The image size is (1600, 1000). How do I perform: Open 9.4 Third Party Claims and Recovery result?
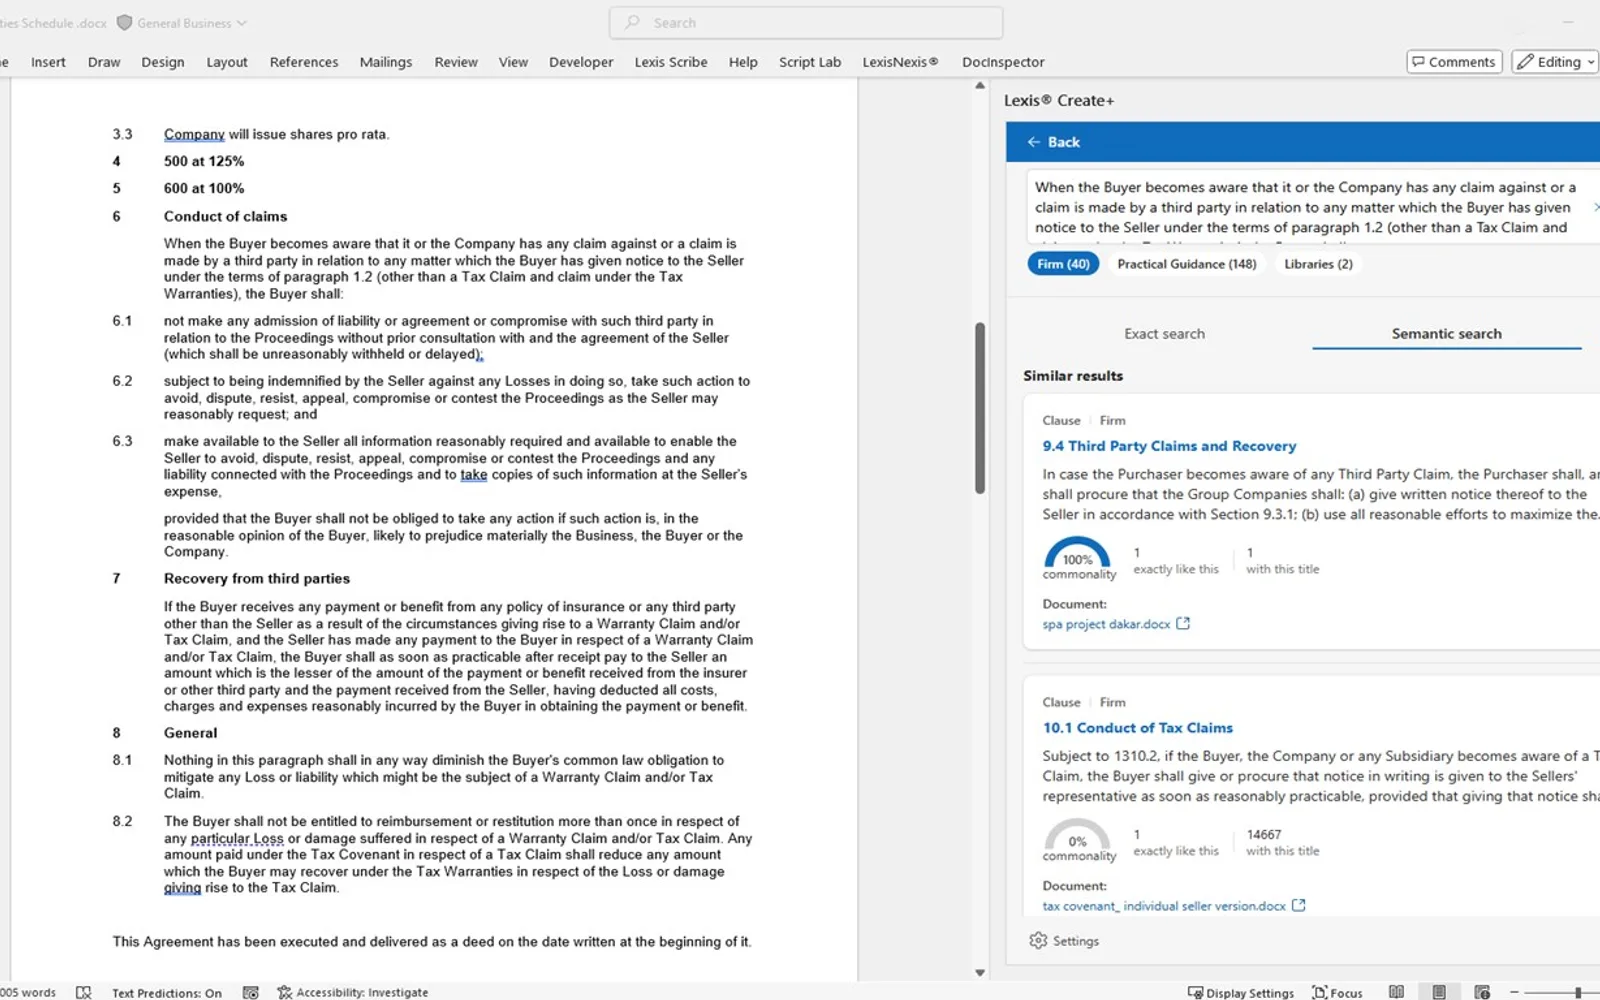pyautogui.click(x=1169, y=446)
